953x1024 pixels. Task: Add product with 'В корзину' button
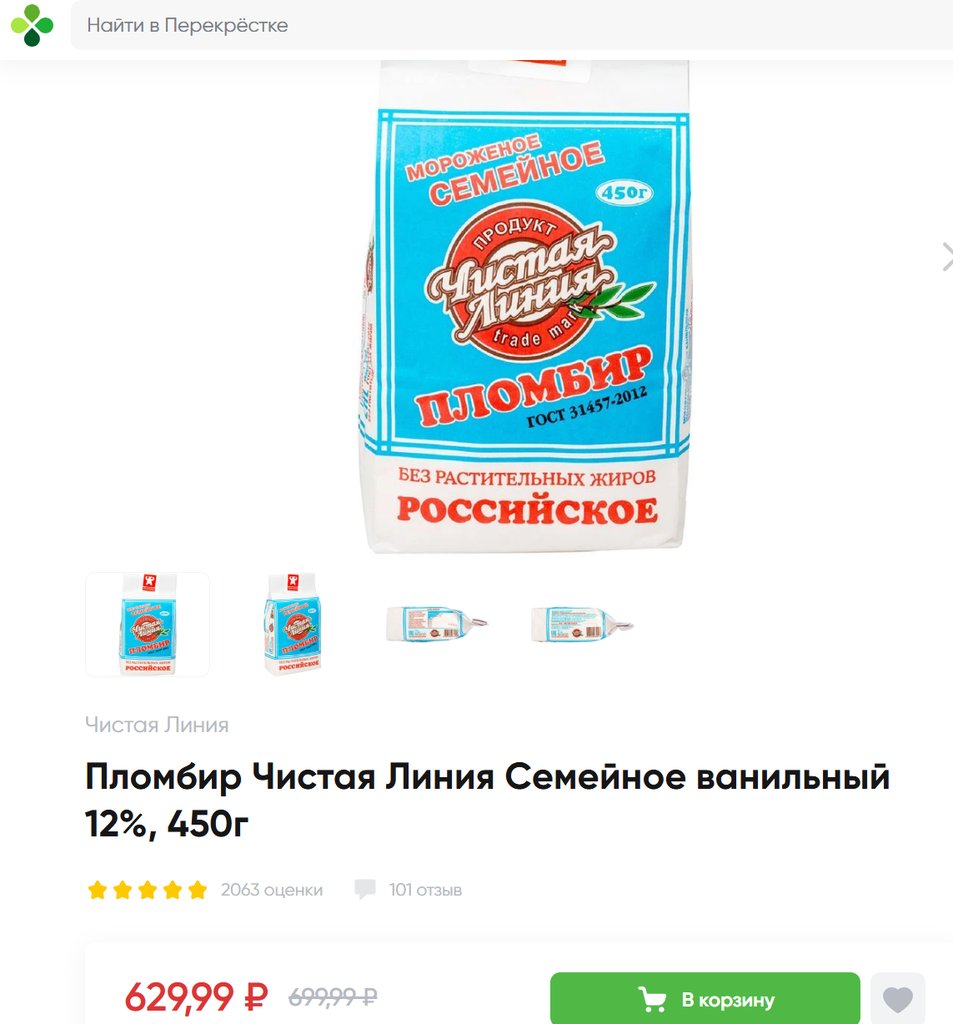705,999
